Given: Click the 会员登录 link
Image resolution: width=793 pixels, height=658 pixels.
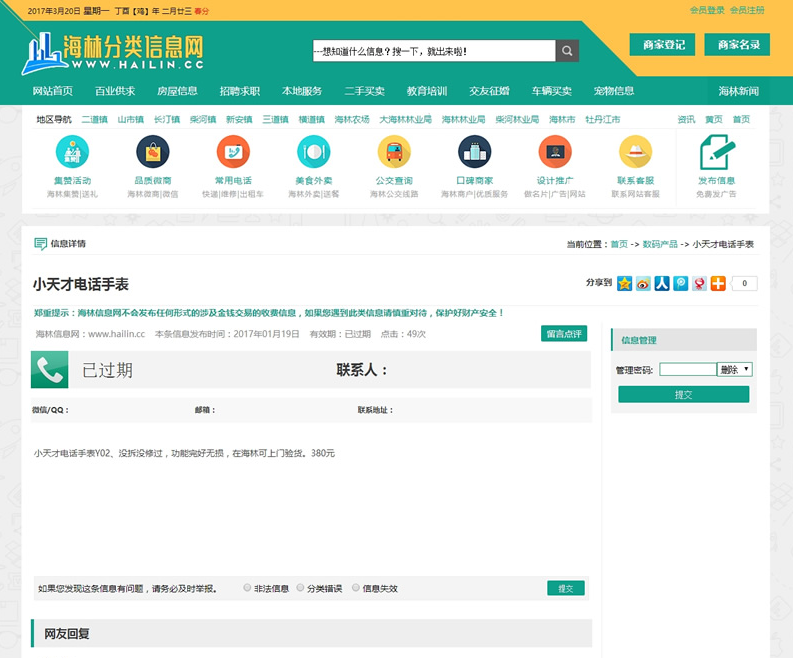Looking at the screenshot, I should 707,10.
